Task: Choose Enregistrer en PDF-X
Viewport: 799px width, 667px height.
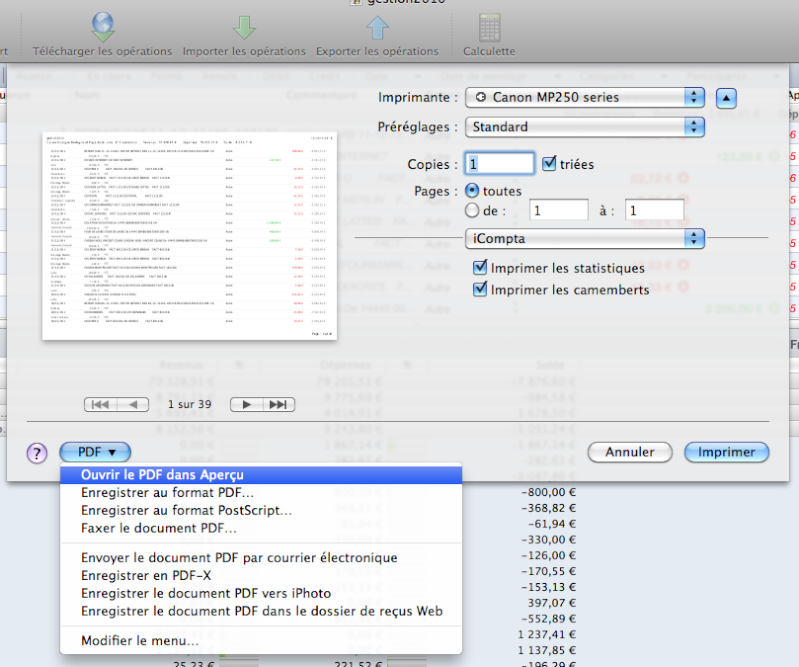Action: pyautogui.click(x=261, y=576)
